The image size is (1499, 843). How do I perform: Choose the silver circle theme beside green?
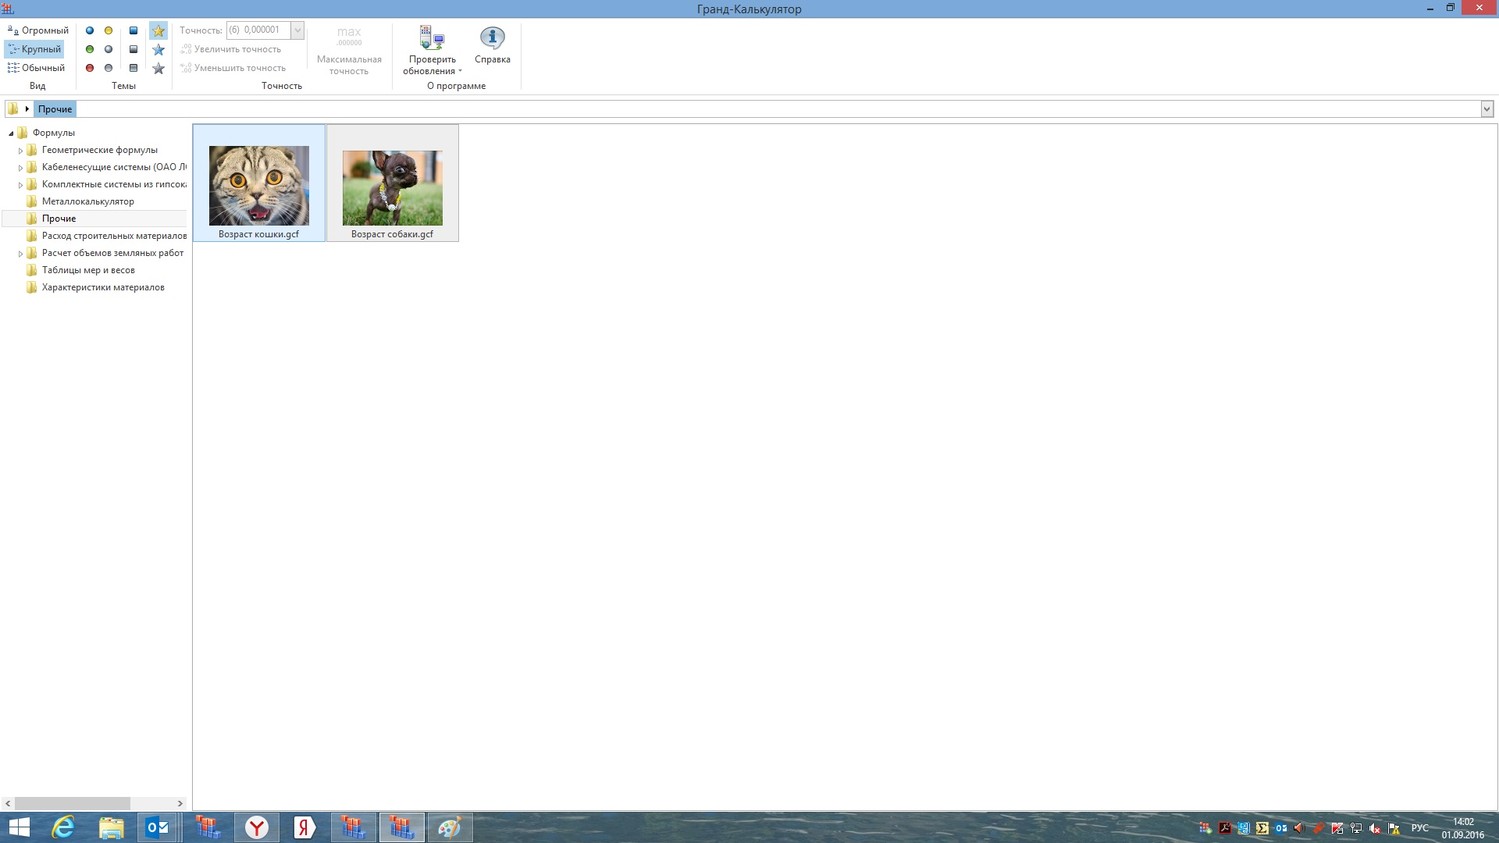click(x=109, y=49)
